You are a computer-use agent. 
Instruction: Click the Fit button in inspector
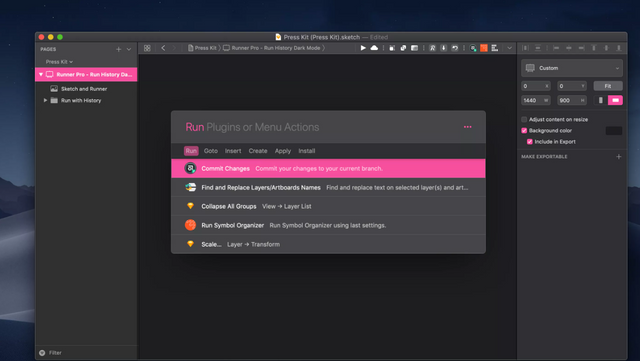coord(608,86)
